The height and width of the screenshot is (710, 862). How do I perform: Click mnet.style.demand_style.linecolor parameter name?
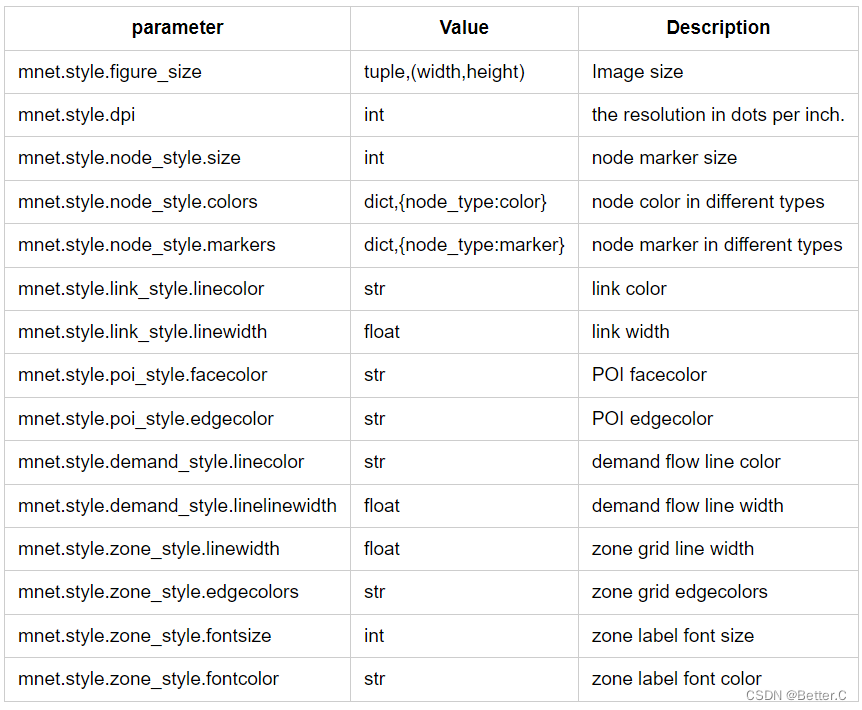pyautogui.click(x=161, y=462)
